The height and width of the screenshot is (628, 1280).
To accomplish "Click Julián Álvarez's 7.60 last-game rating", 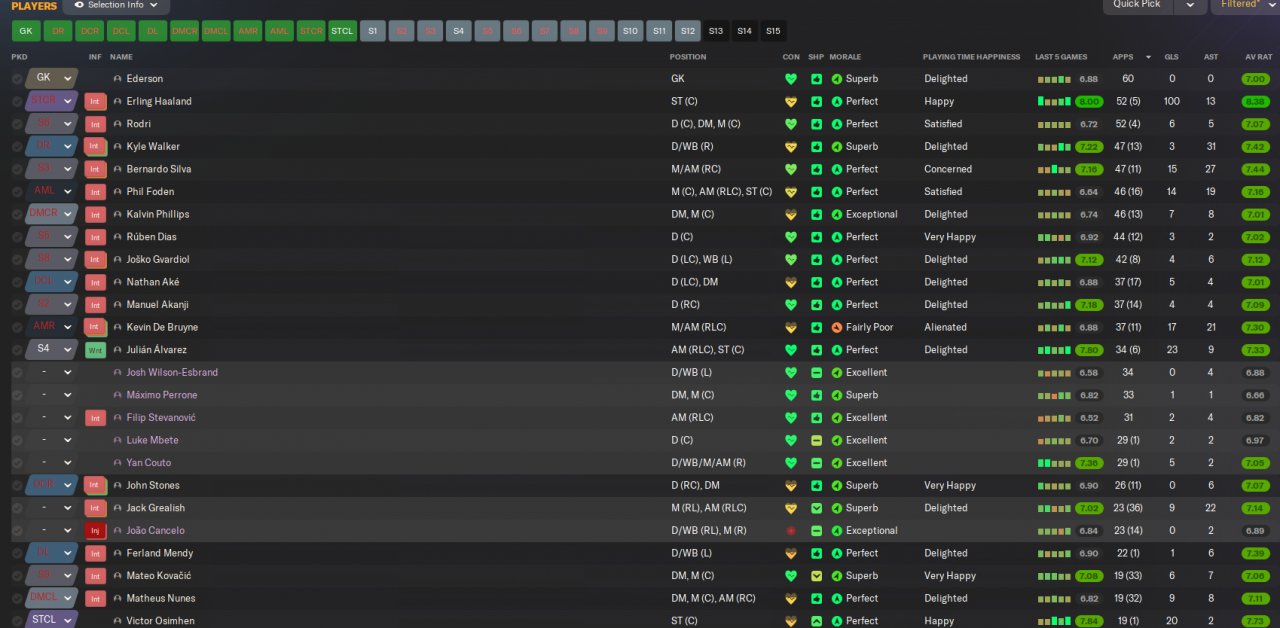I will (1089, 350).
